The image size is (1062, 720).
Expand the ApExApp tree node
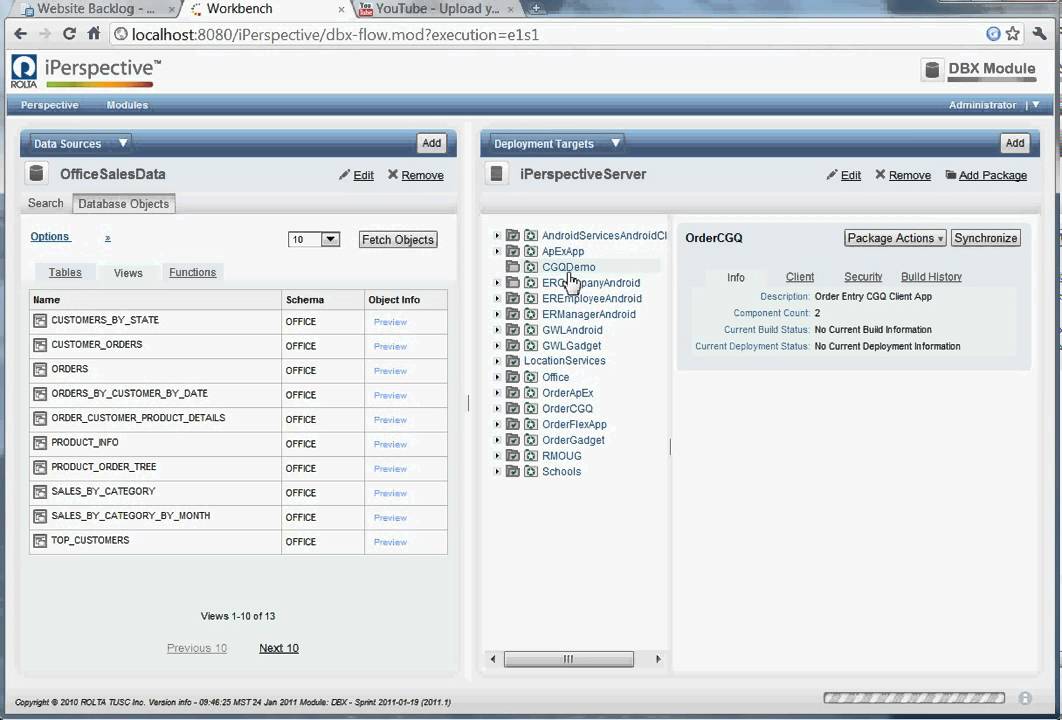[x=497, y=251]
